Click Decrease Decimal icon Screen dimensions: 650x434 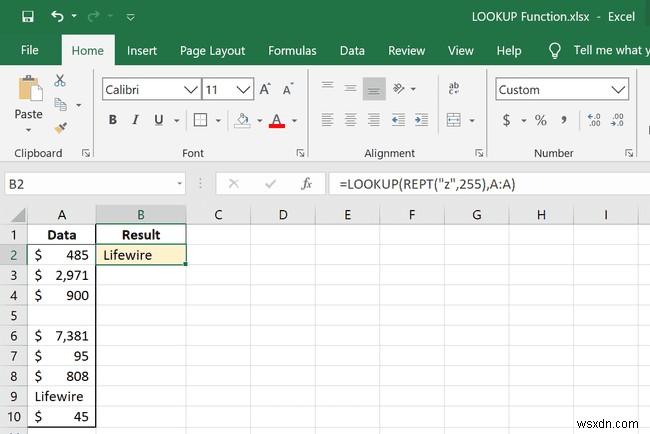pos(617,120)
